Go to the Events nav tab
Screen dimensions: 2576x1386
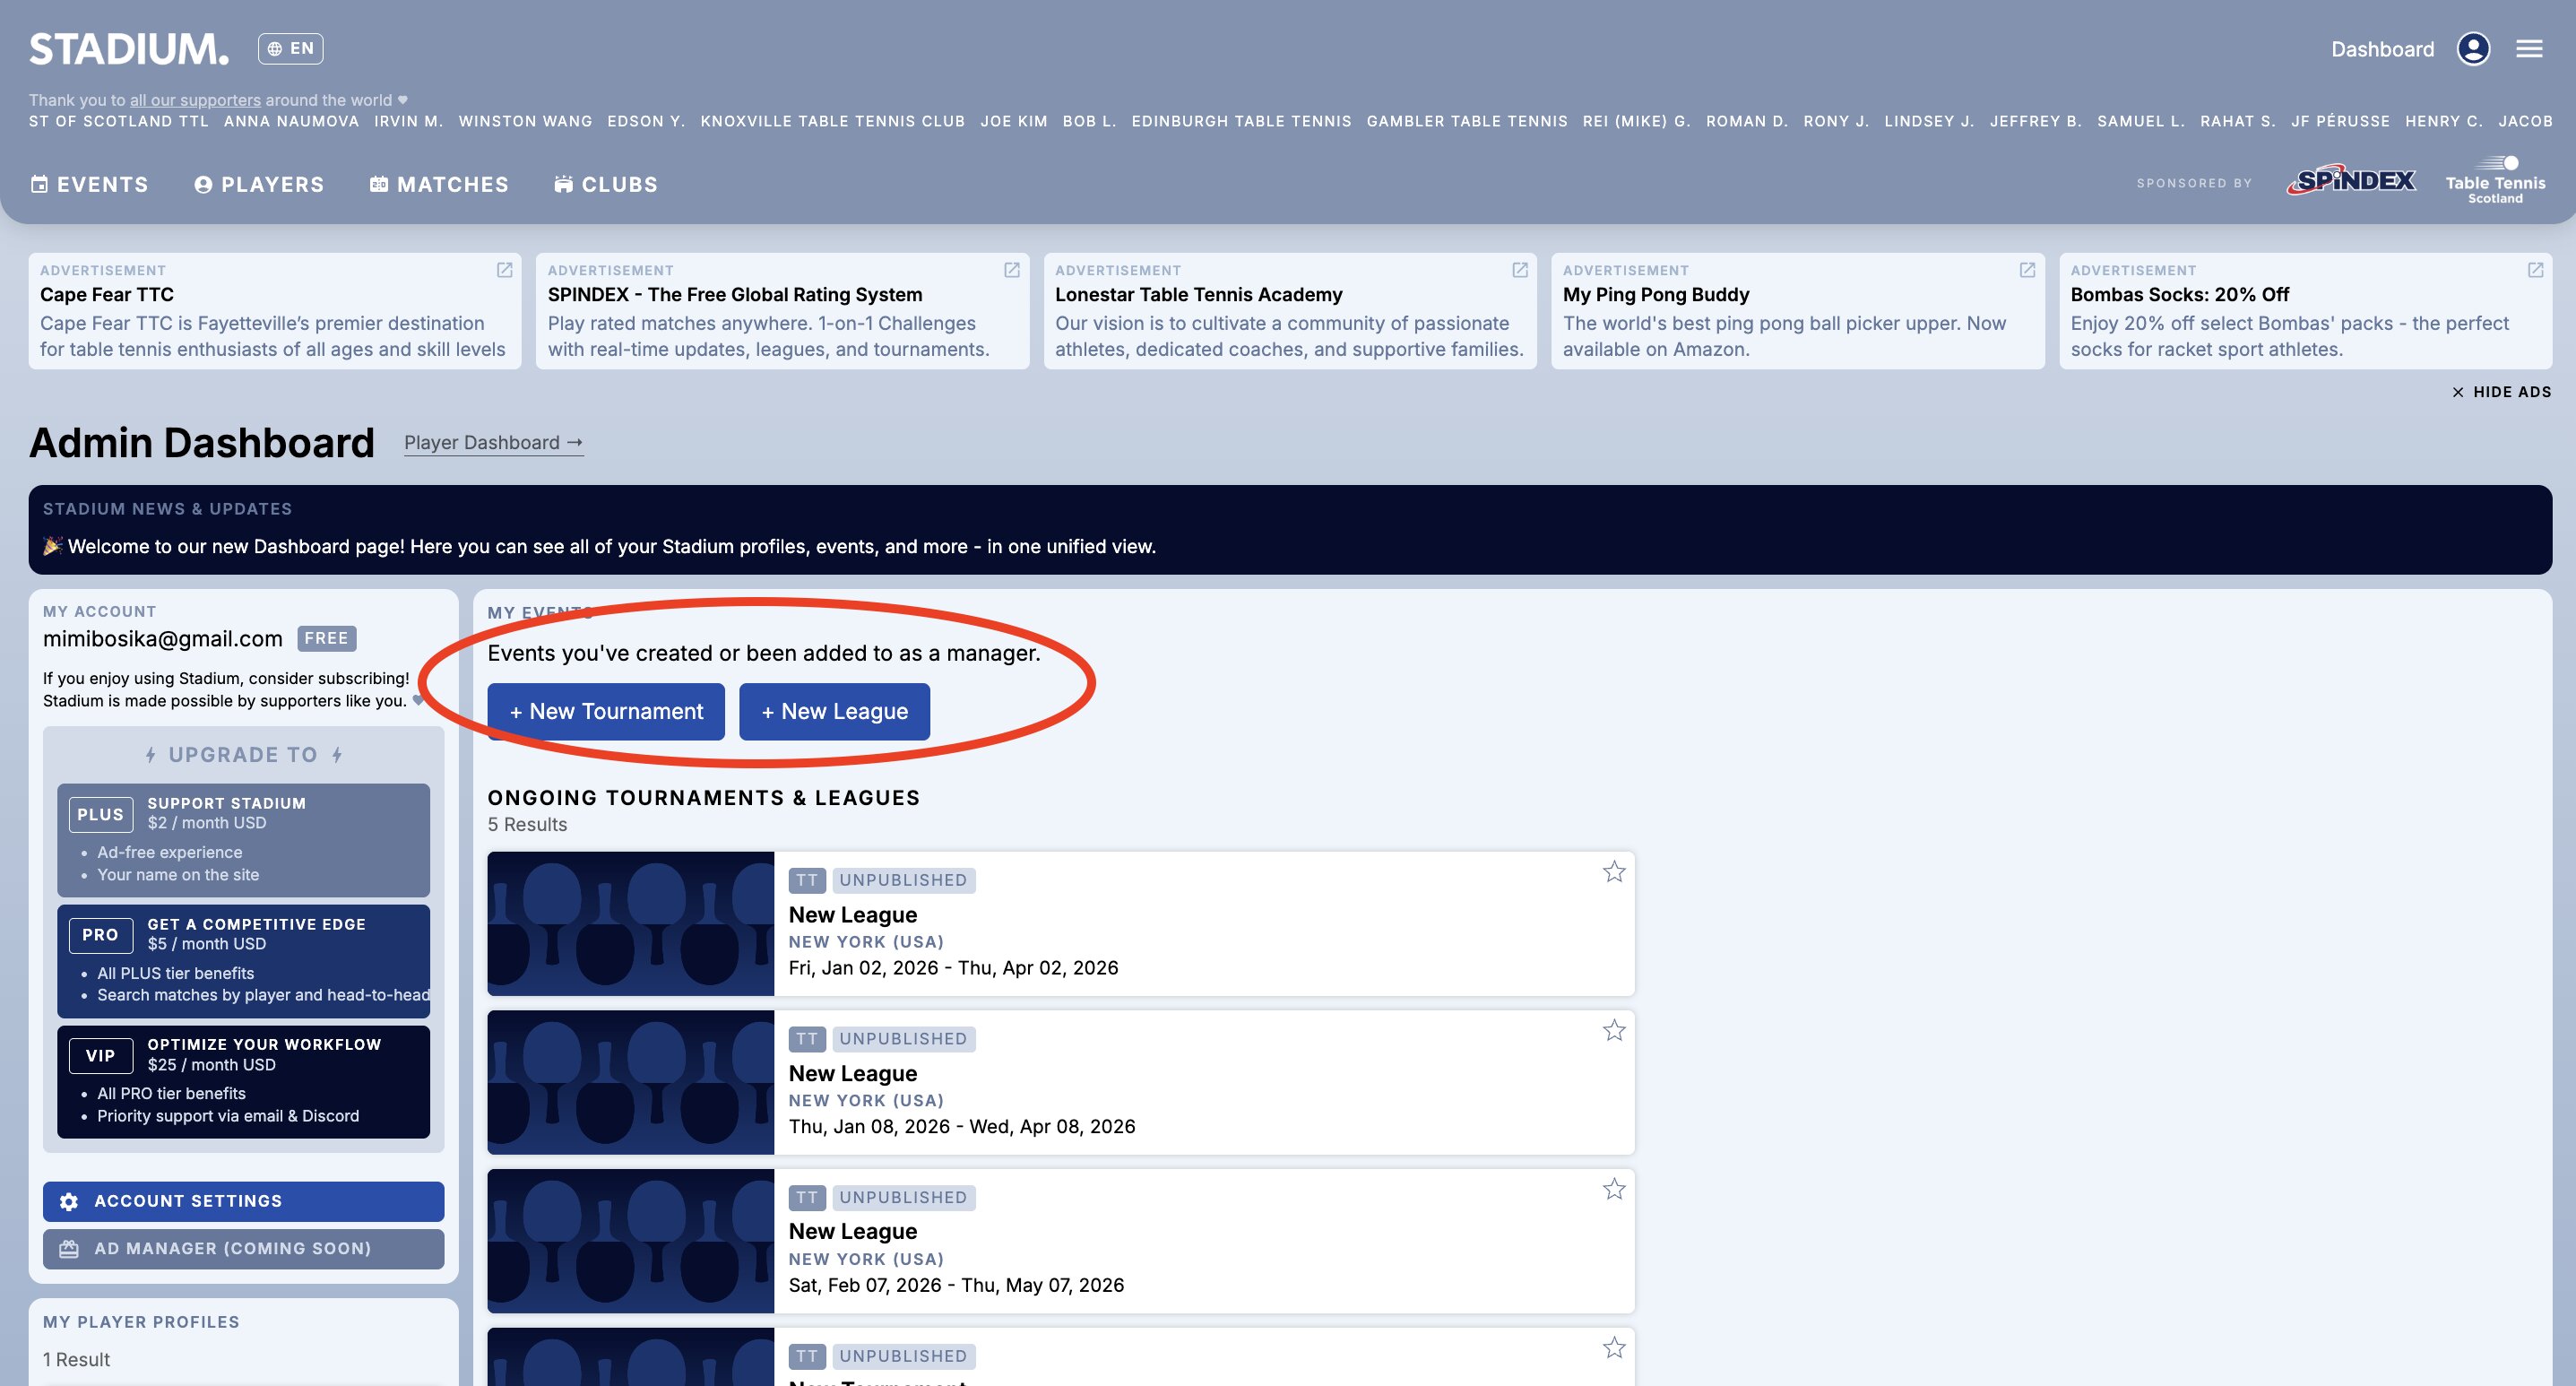(90, 184)
